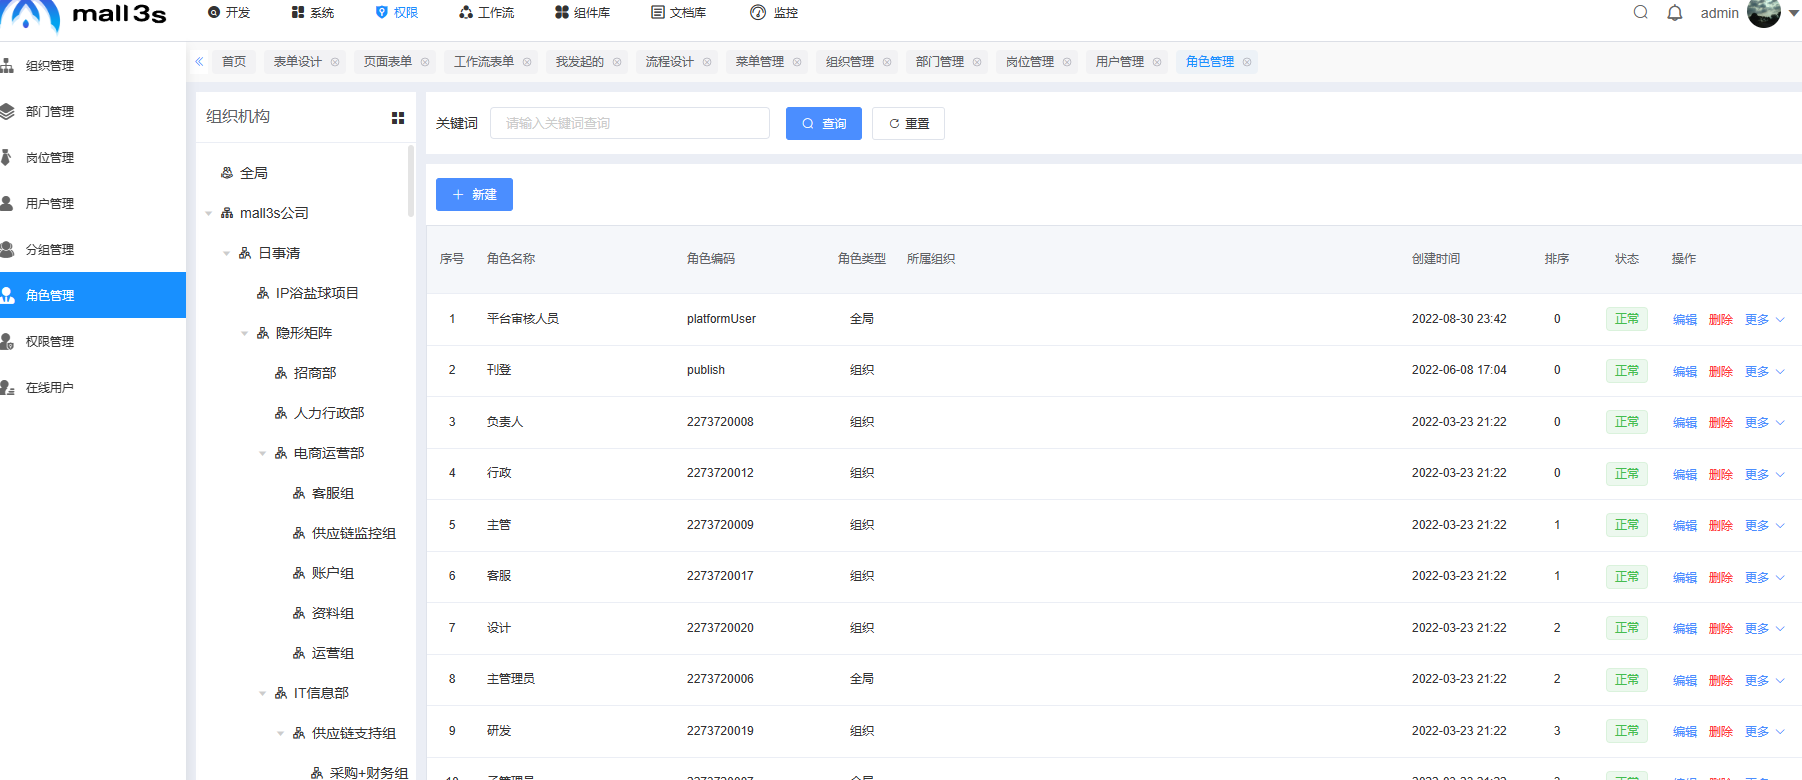
Task: Switch to the 岗位管理 tab
Action: click(x=1030, y=62)
